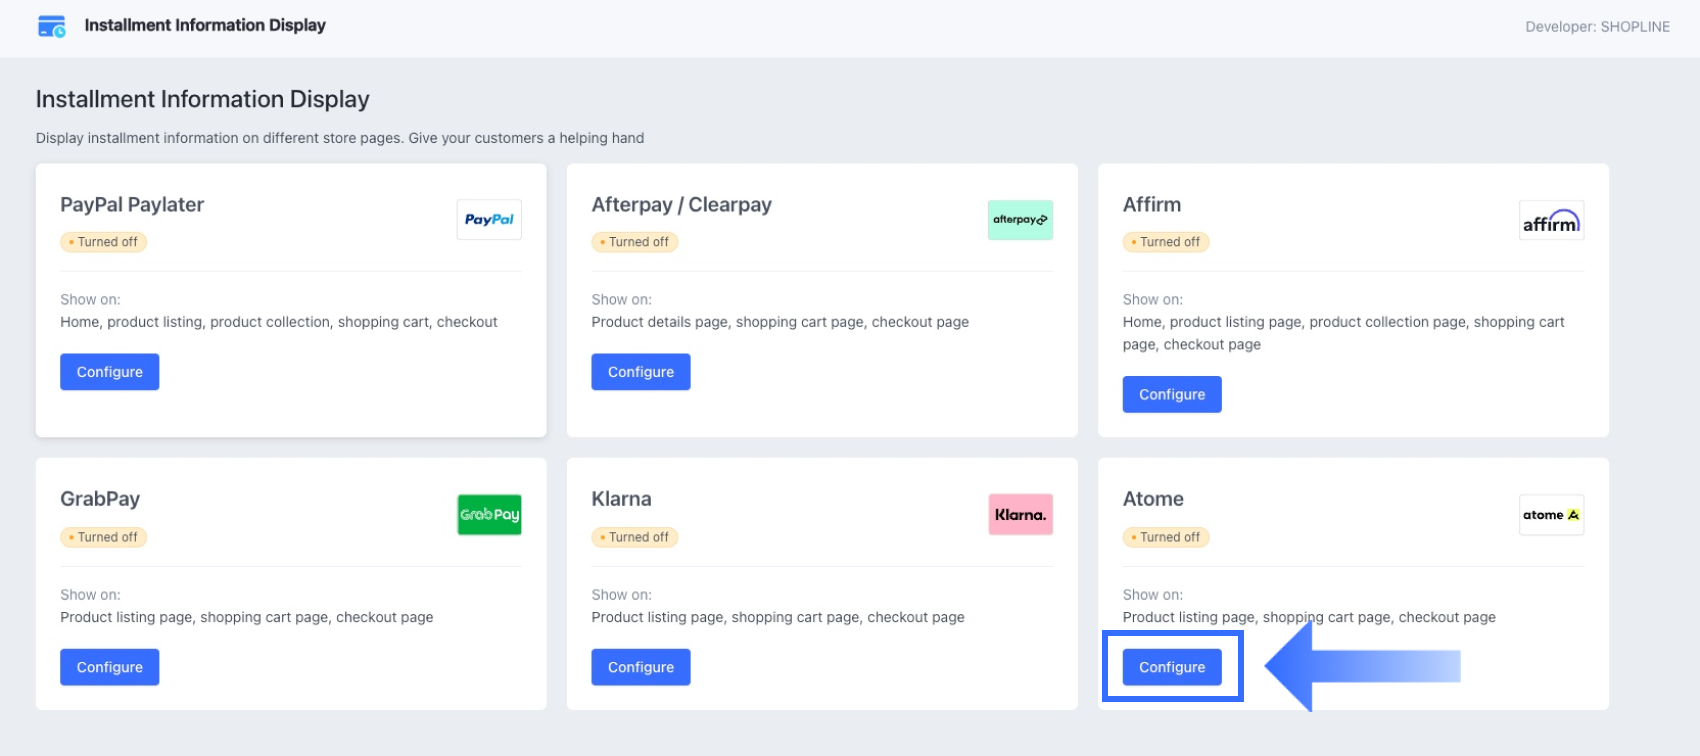Click the Atome logo icon
This screenshot has width=1700, height=756.
(1551, 515)
